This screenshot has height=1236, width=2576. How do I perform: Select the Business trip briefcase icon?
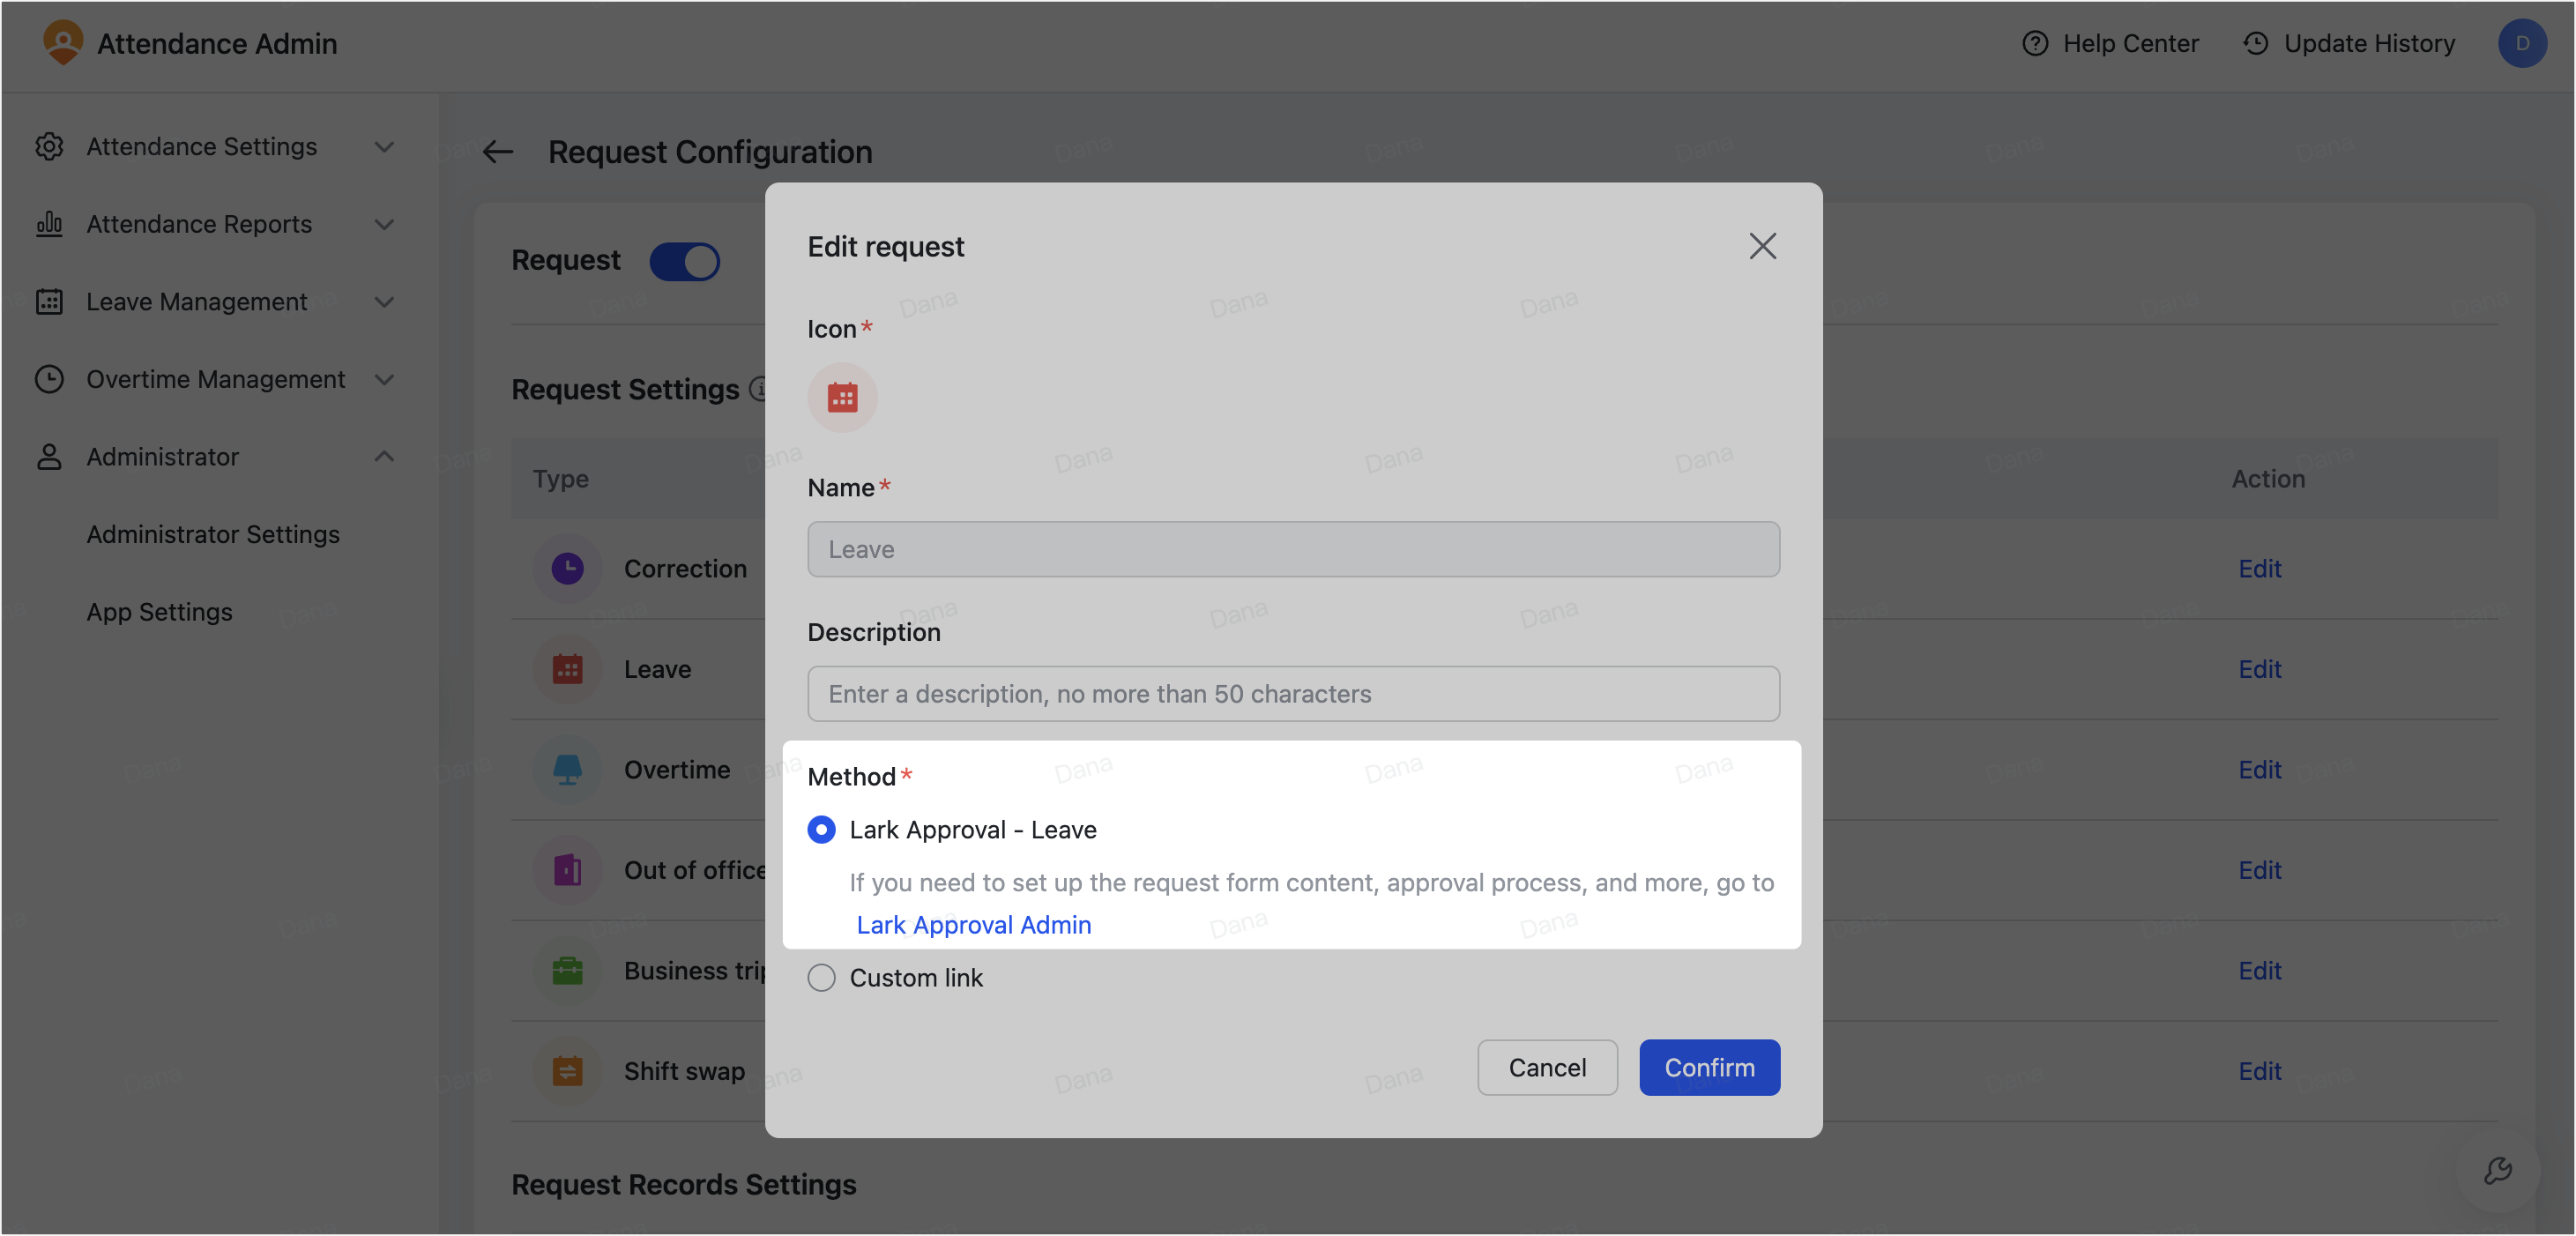[567, 970]
